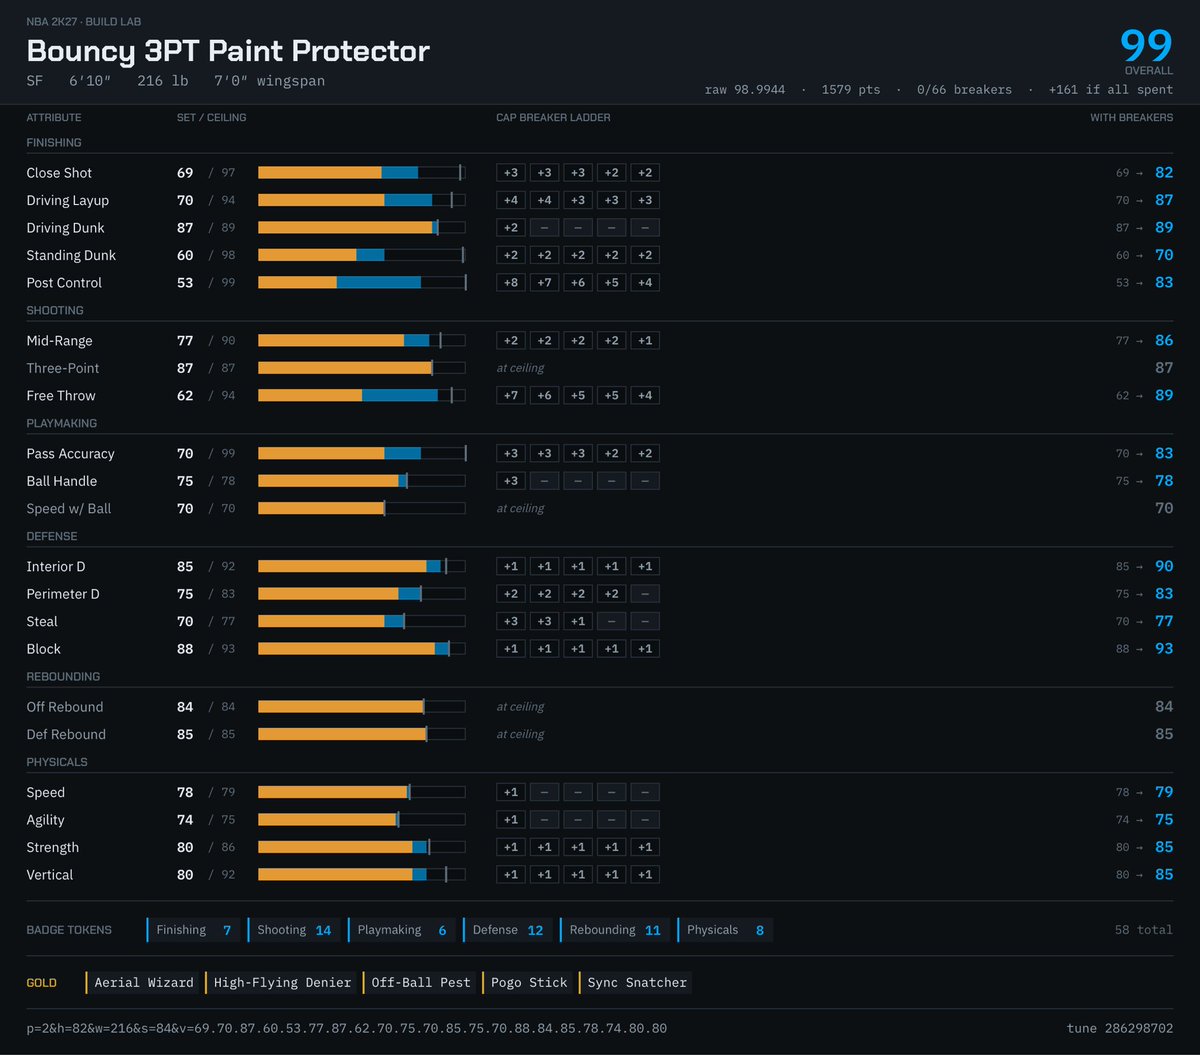Adjust the Vertical attribute bar
The width and height of the screenshot is (1200, 1055).
point(362,875)
